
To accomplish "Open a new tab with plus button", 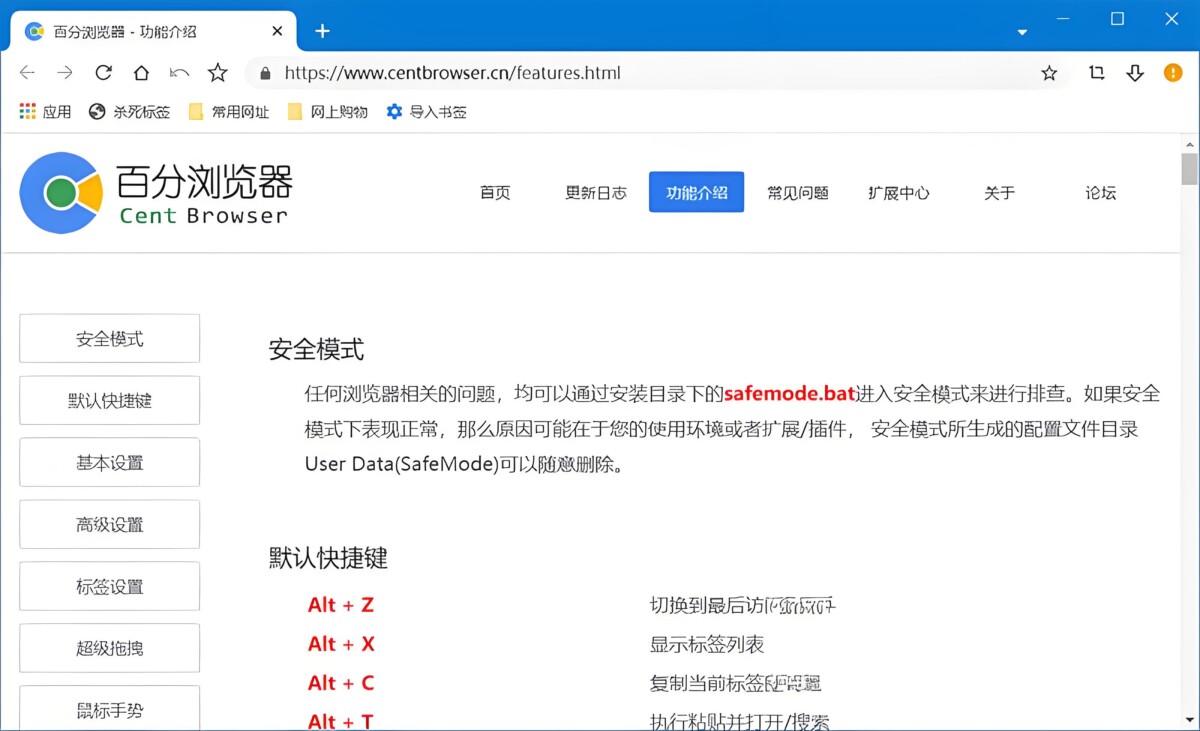I will pos(322,31).
